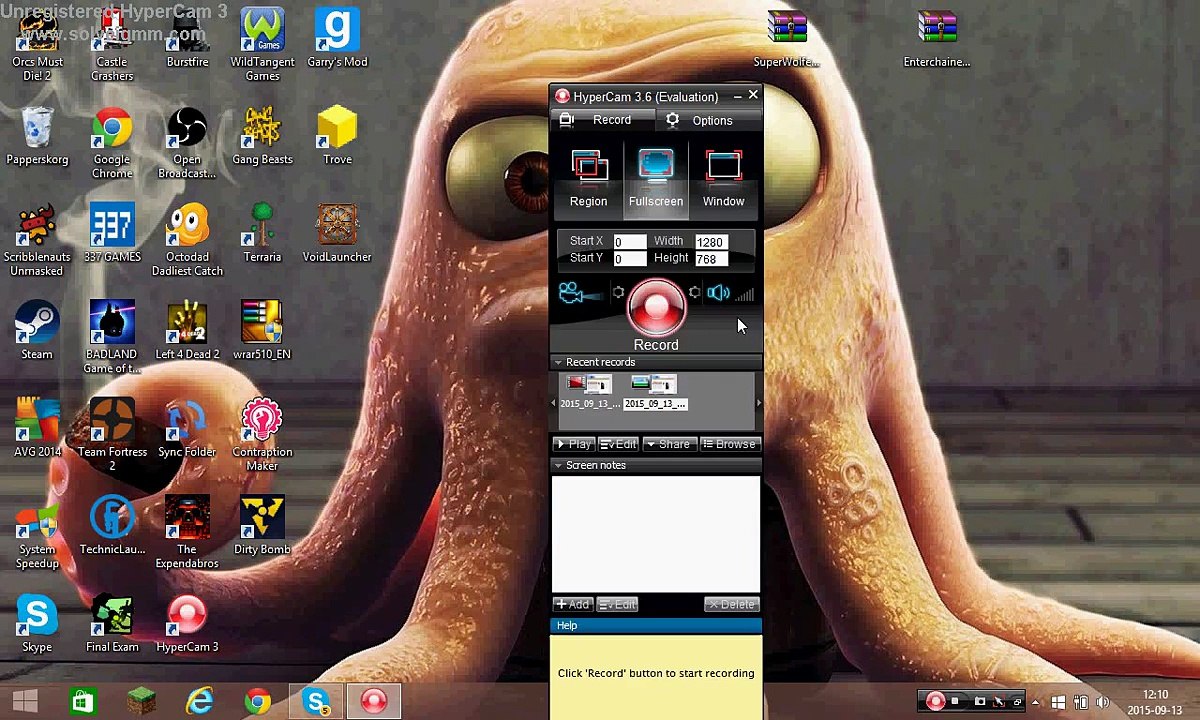
Task: Click the big red Record button in HyperCam
Action: point(656,307)
